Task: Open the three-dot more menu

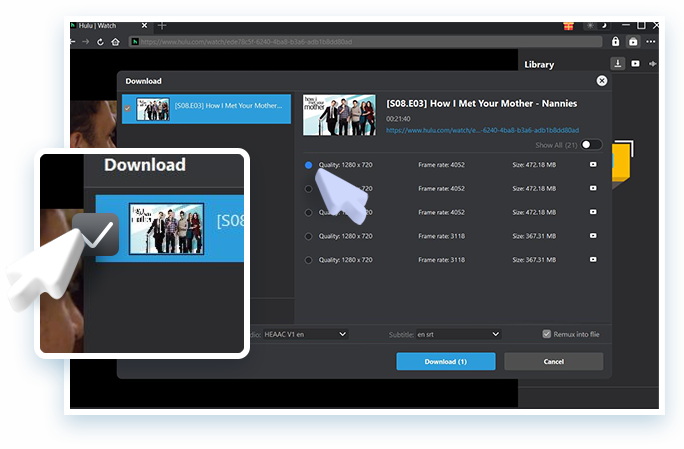Action: coord(651,42)
